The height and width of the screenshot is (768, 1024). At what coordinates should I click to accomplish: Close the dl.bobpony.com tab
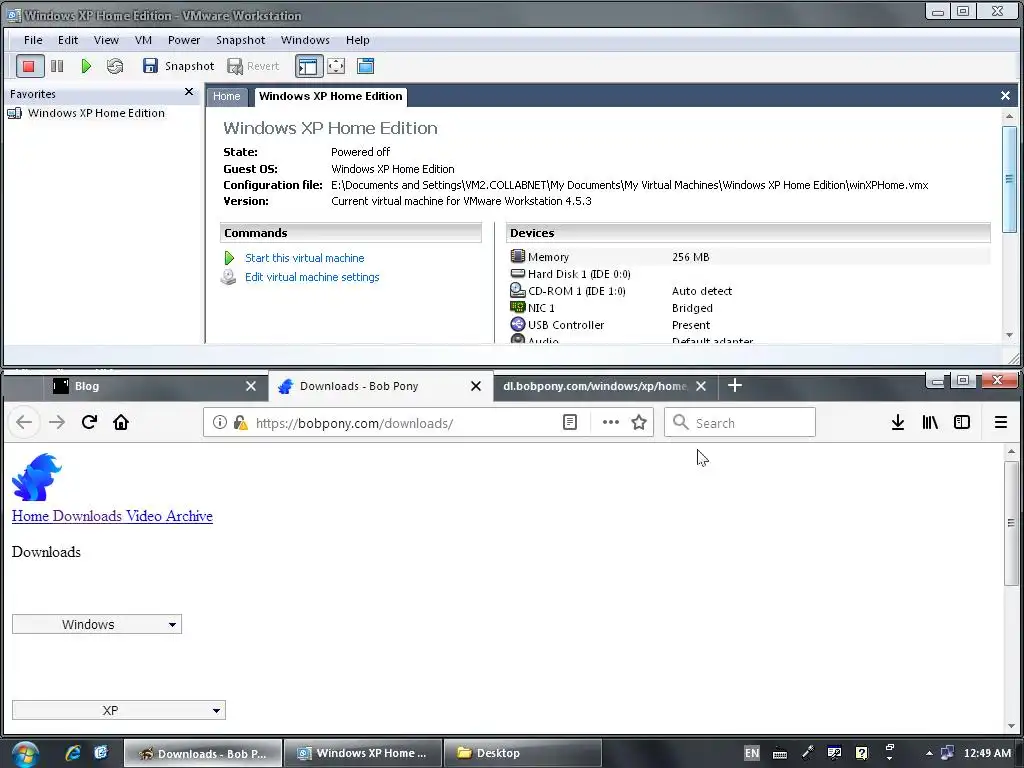pos(701,386)
